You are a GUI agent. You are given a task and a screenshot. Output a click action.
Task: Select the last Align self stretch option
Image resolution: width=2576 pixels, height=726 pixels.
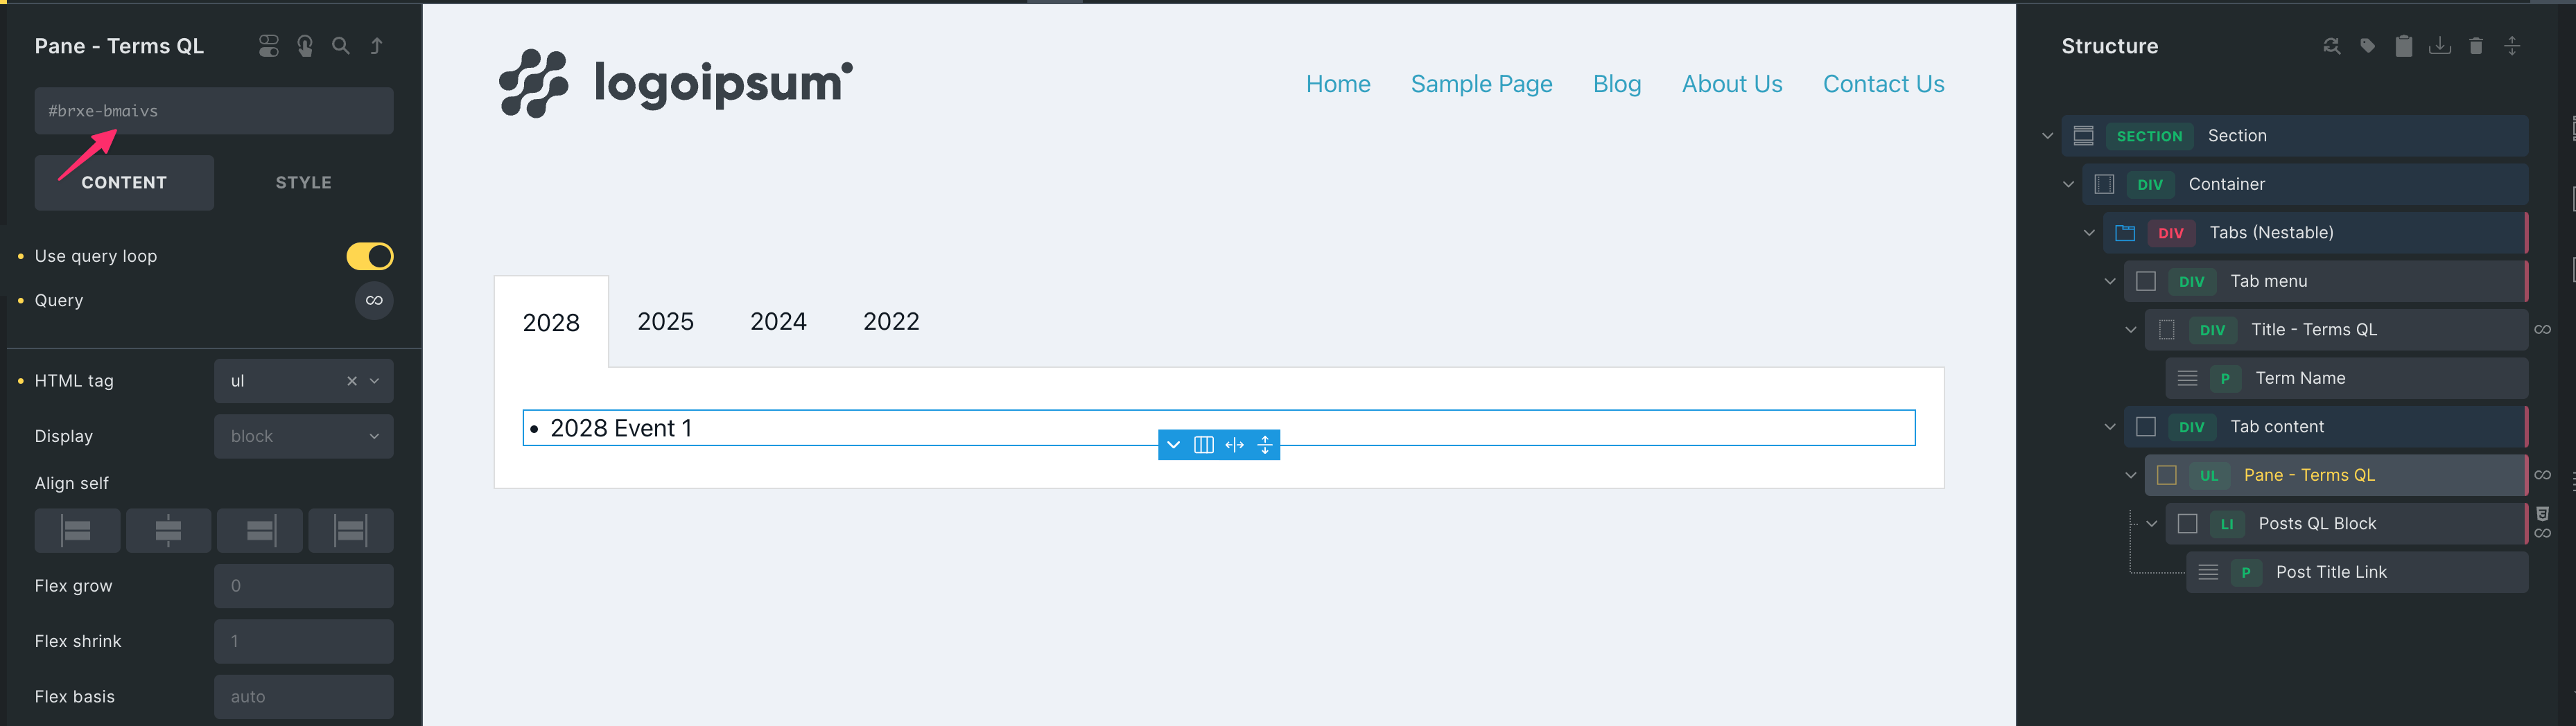350,530
